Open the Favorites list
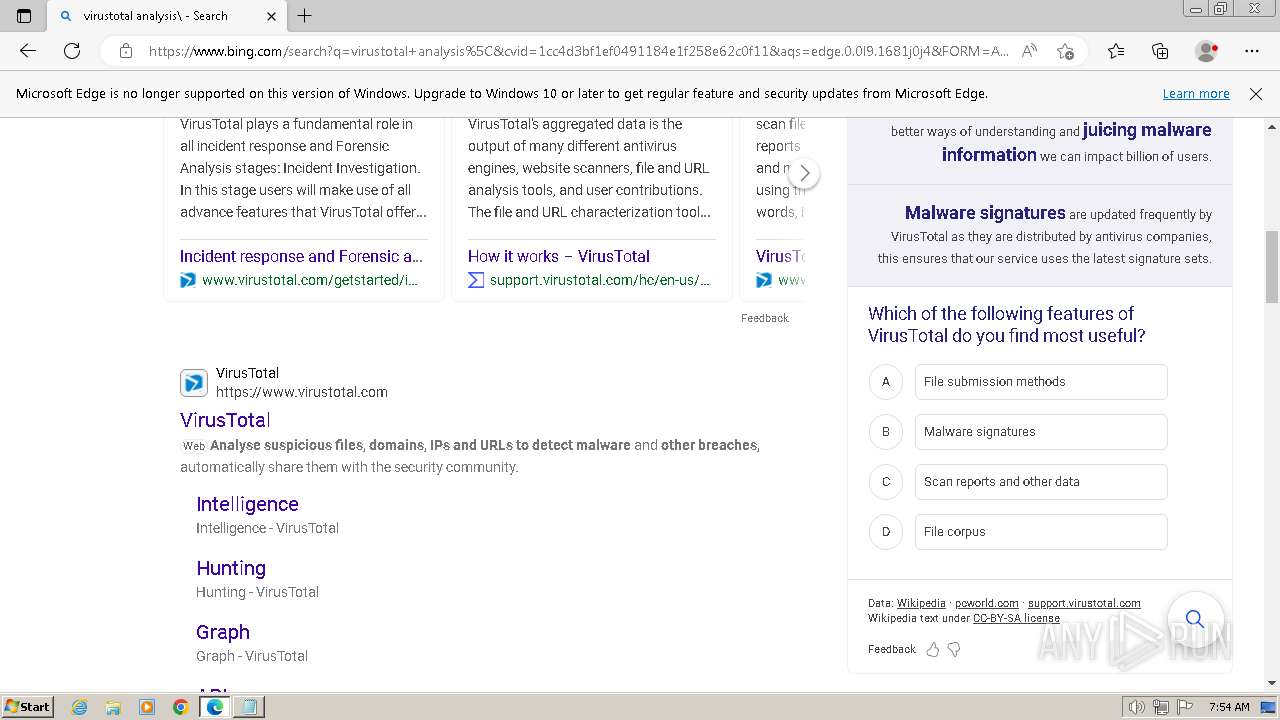The width and height of the screenshot is (1280, 720). [x=1116, y=51]
